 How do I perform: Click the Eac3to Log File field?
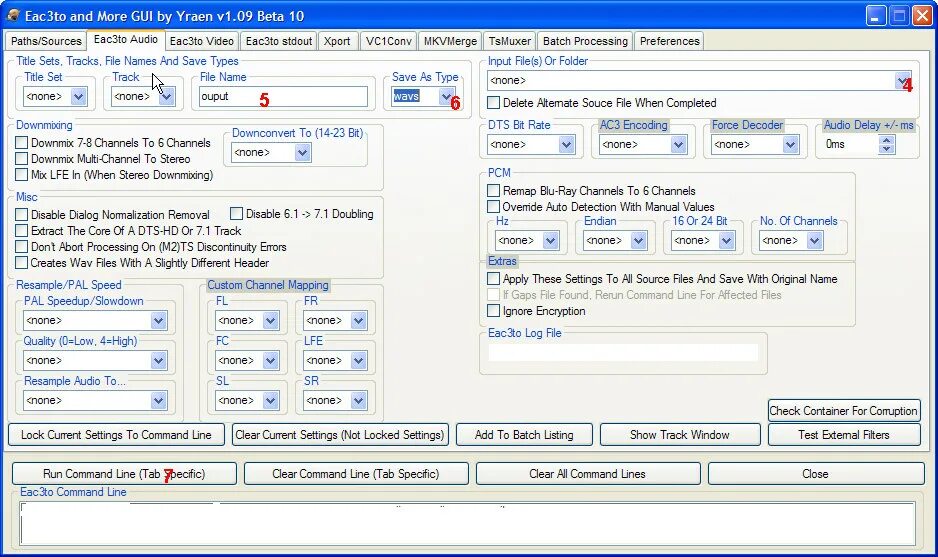[x=623, y=352]
